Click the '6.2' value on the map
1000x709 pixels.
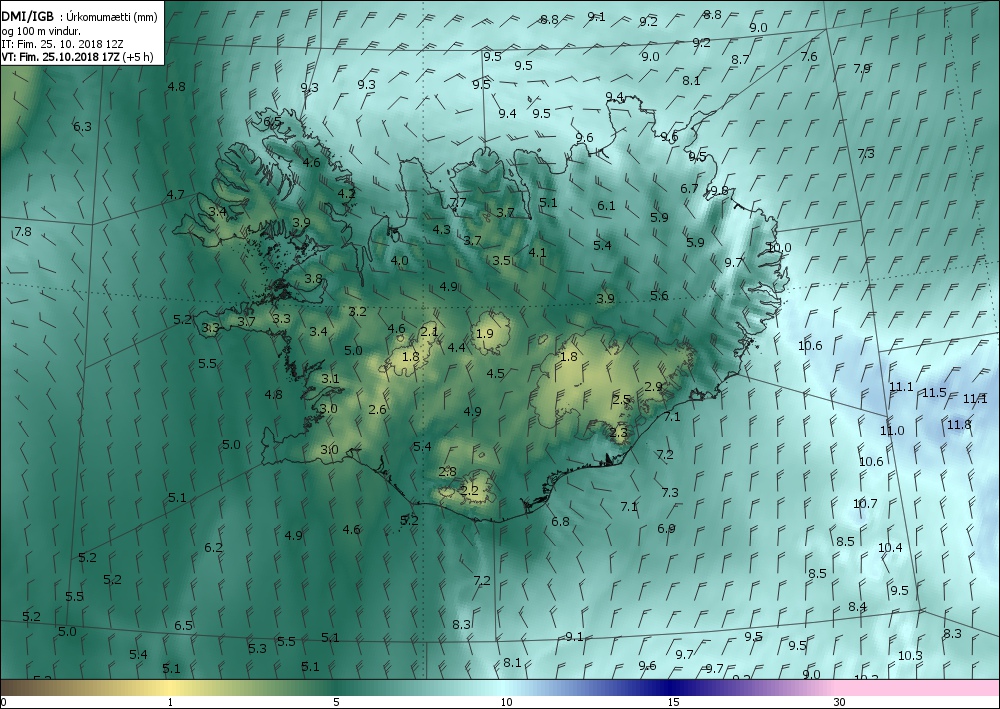(x=214, y=547)
